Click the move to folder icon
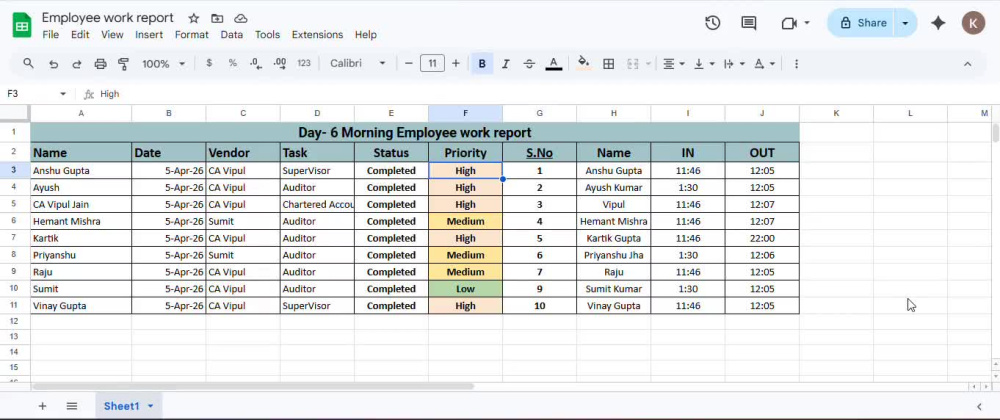Image resolution: width=1000 pixels, height=420 pixels. pyautogui.click(x=217, y=18)
